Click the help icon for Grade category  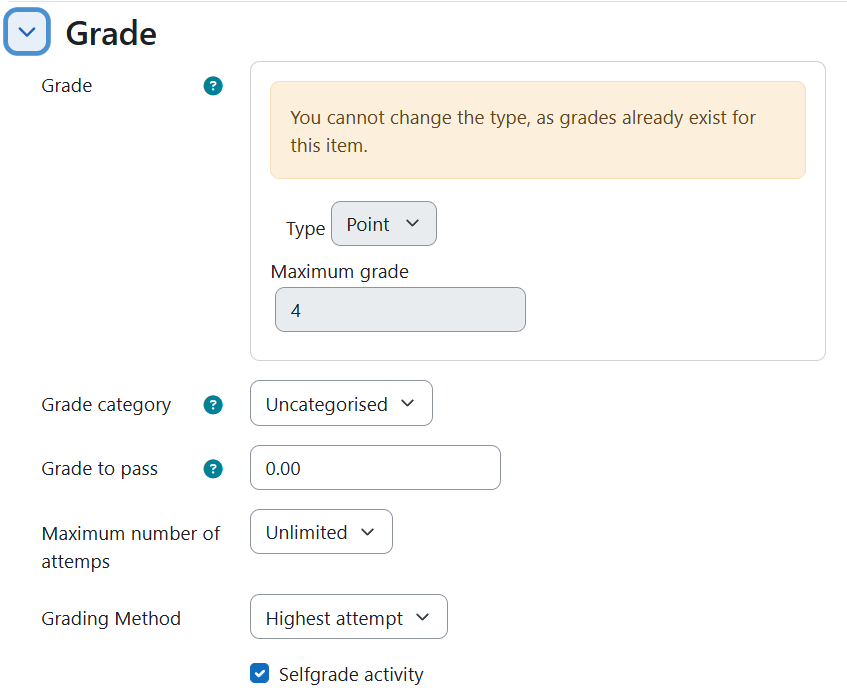(x=213, y=405)
